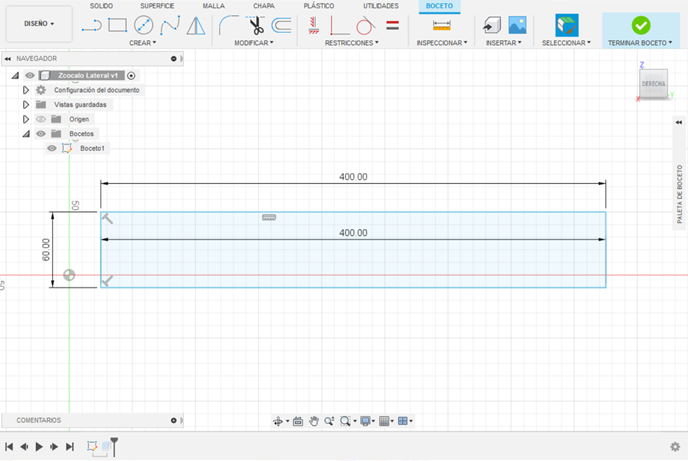Select the Spline tool

click(170, 25)
